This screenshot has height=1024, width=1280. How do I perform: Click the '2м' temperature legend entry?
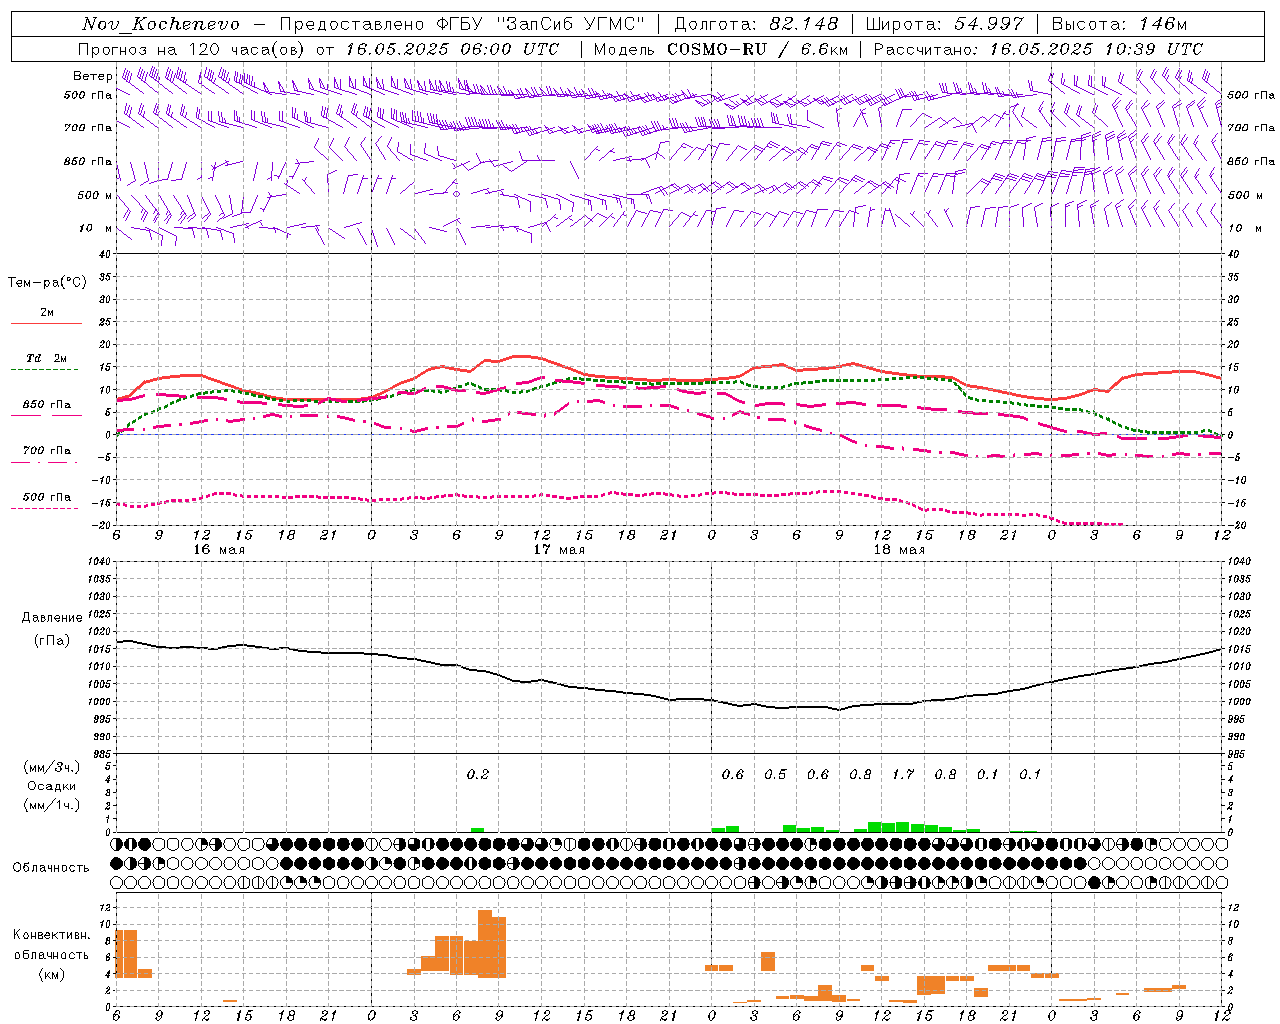point(46,313)
